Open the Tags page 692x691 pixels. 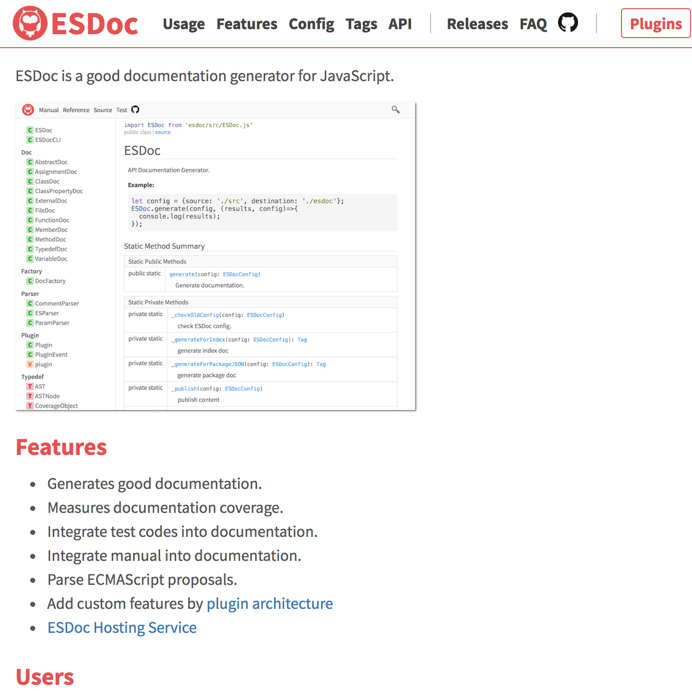361,24
